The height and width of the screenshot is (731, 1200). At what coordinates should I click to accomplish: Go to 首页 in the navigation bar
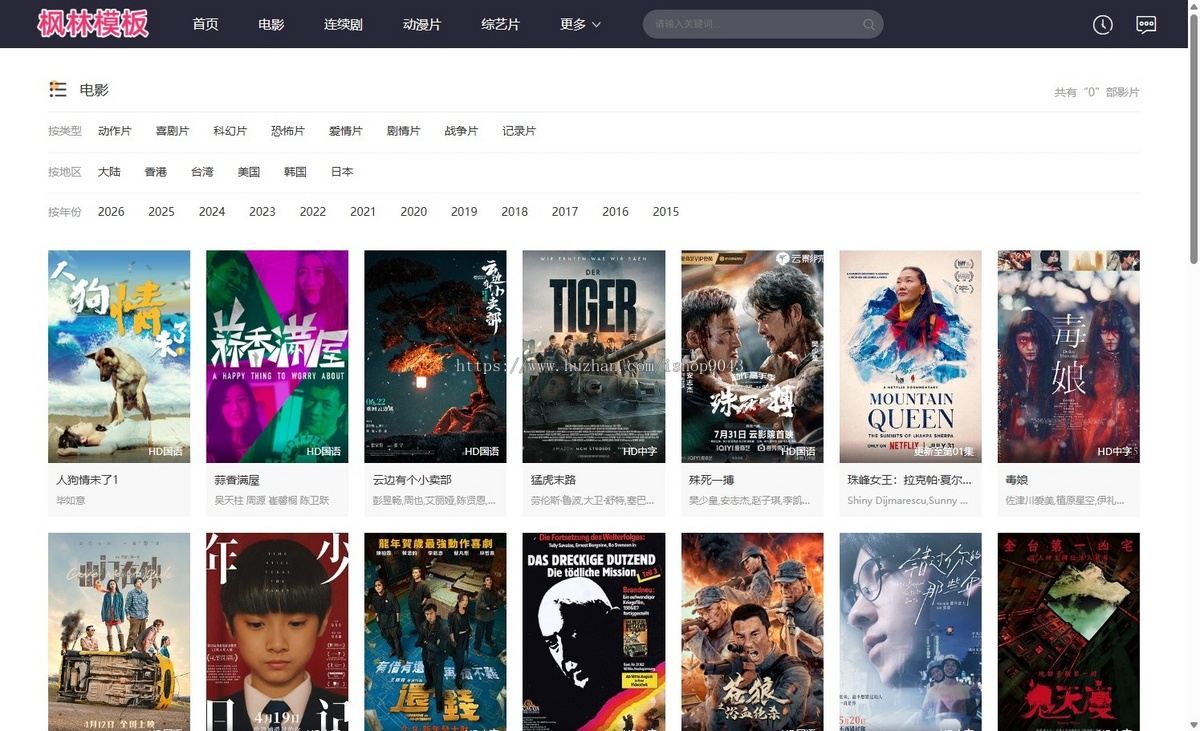coord(205,24)
